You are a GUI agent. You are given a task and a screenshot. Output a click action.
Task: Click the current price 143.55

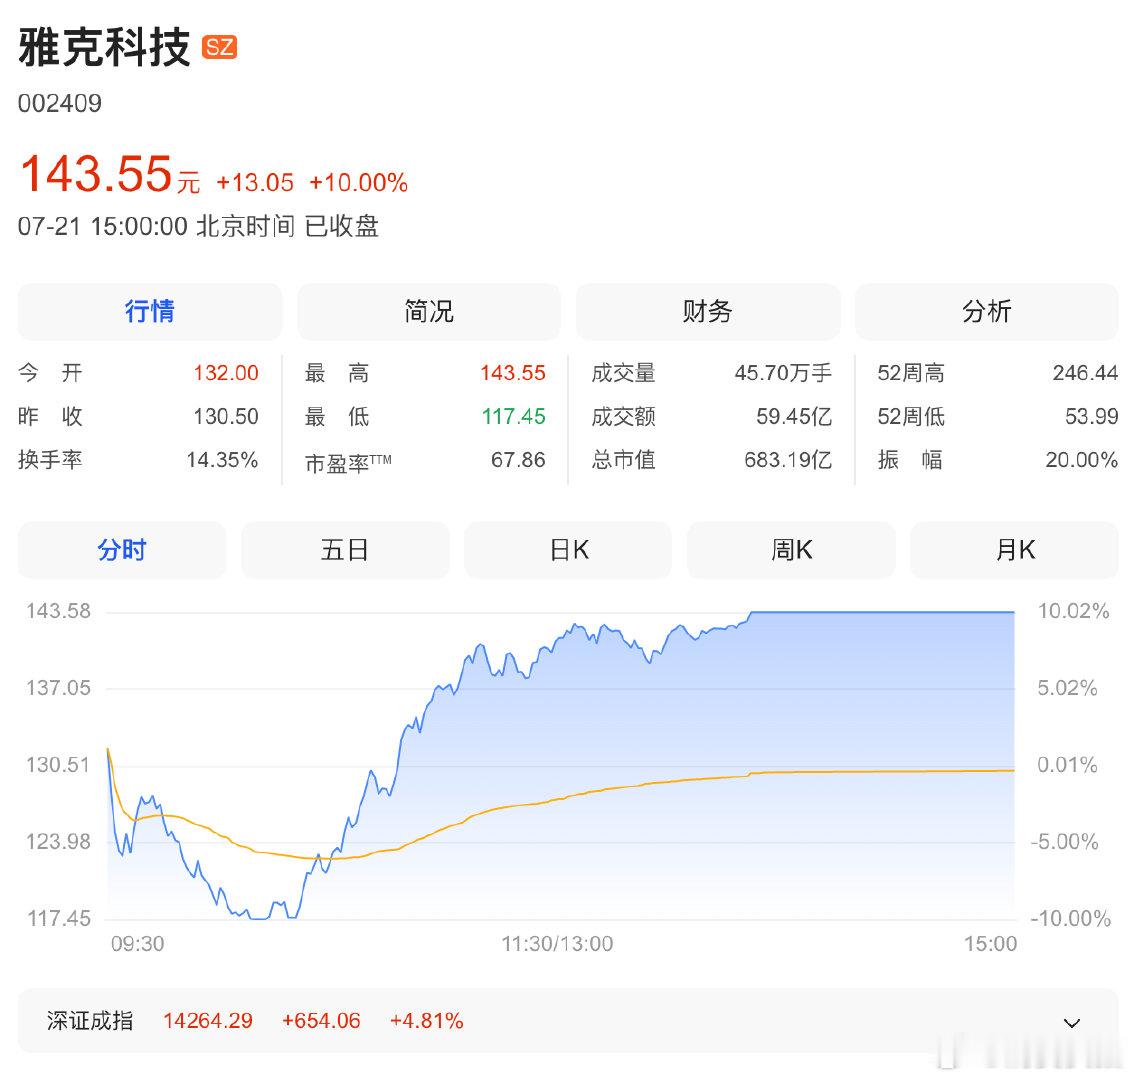pyautogui.click(x=95, y=174)
